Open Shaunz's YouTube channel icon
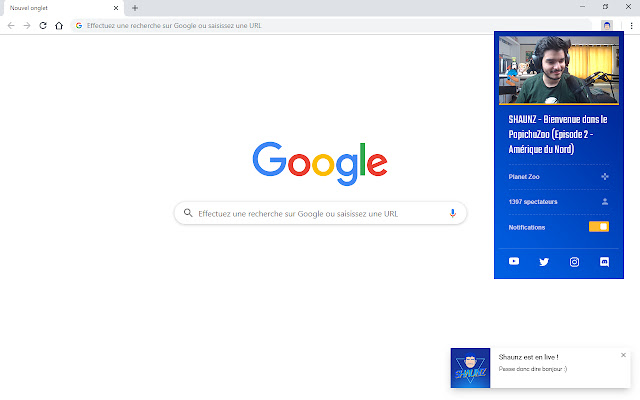 (x=514, y=261)
